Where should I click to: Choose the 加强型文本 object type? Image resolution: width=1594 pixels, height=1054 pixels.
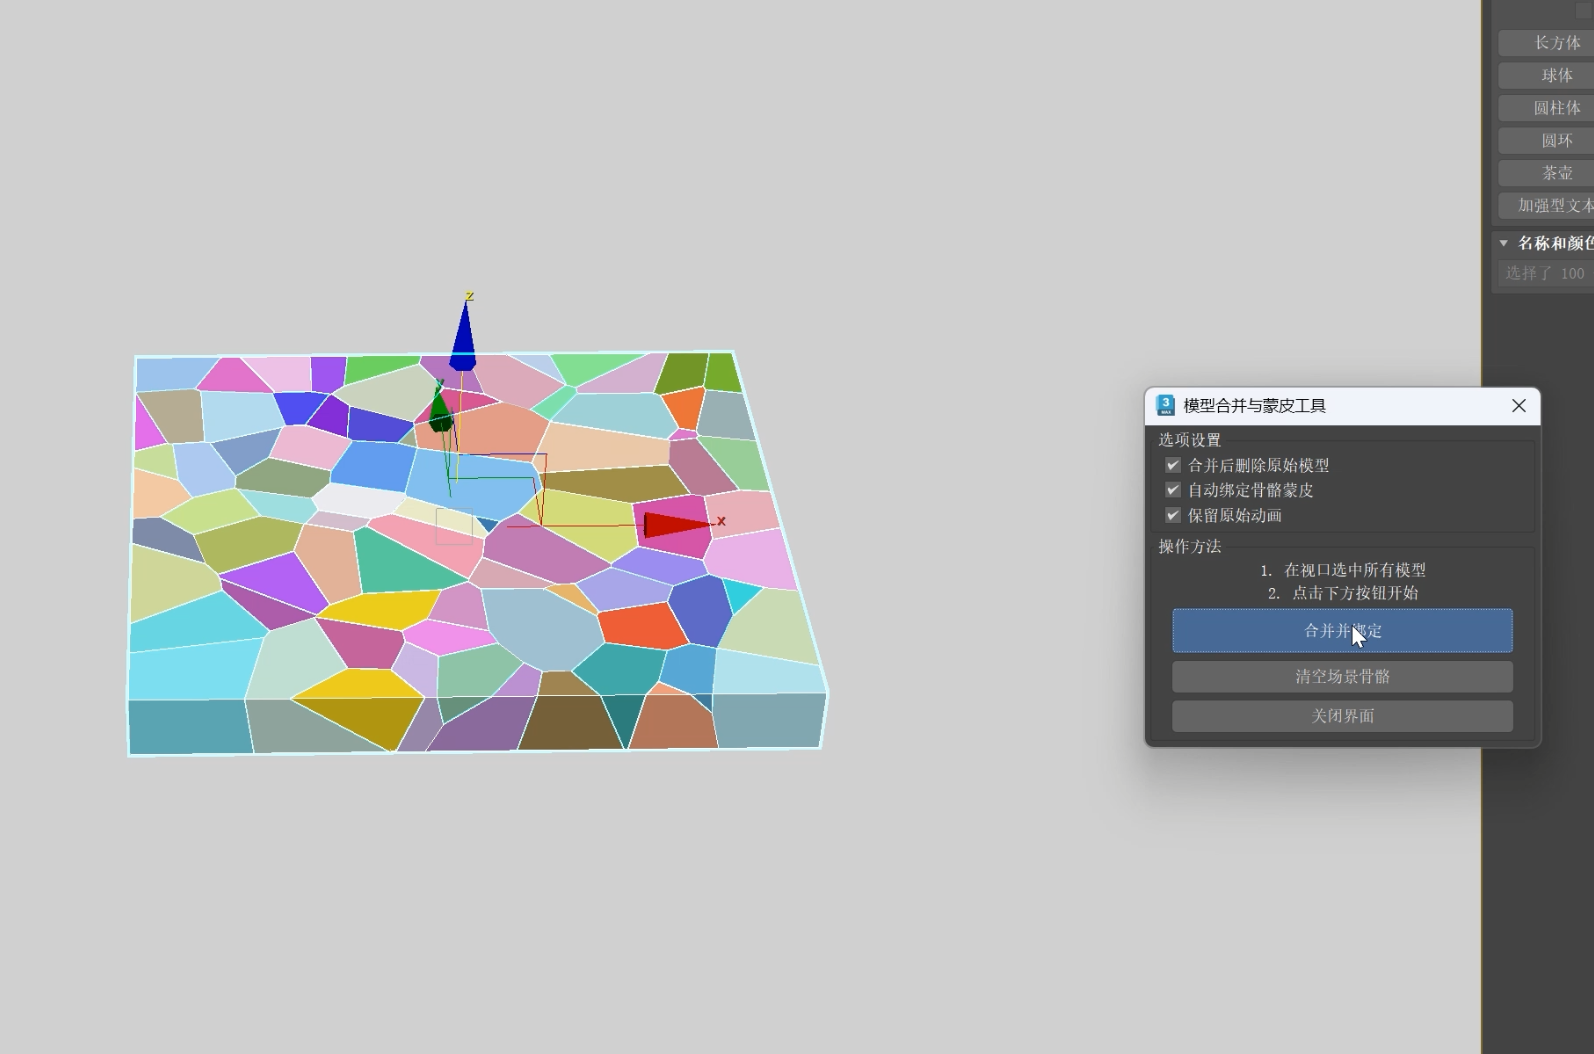1546,205
